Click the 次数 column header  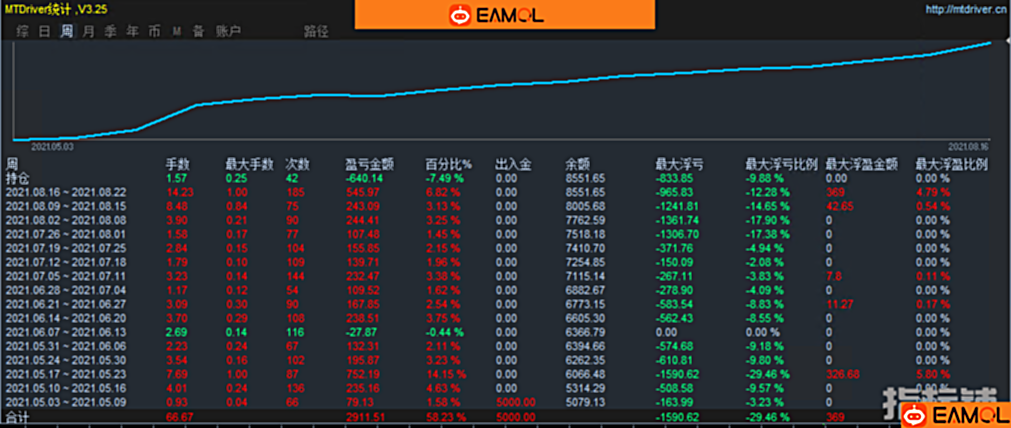click(297, 164)
